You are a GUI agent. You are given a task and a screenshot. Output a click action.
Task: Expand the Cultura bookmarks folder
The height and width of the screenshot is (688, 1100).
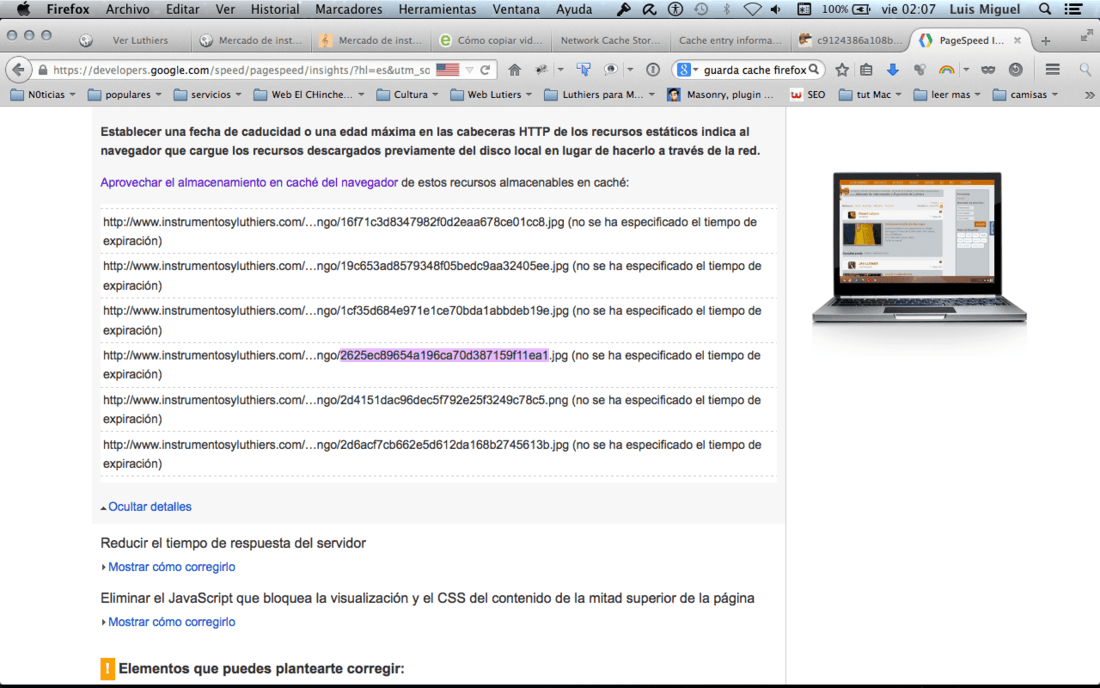tap(408, 95)
